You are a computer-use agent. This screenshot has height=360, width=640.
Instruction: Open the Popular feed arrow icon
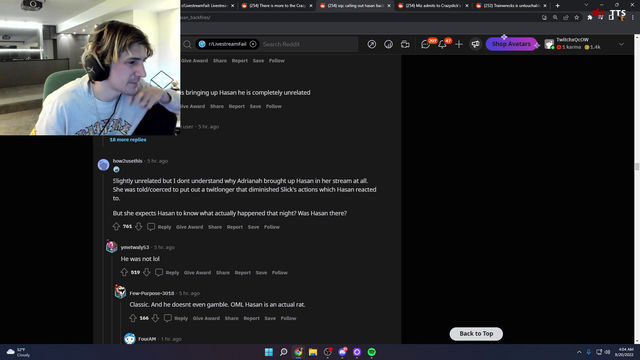371,44
